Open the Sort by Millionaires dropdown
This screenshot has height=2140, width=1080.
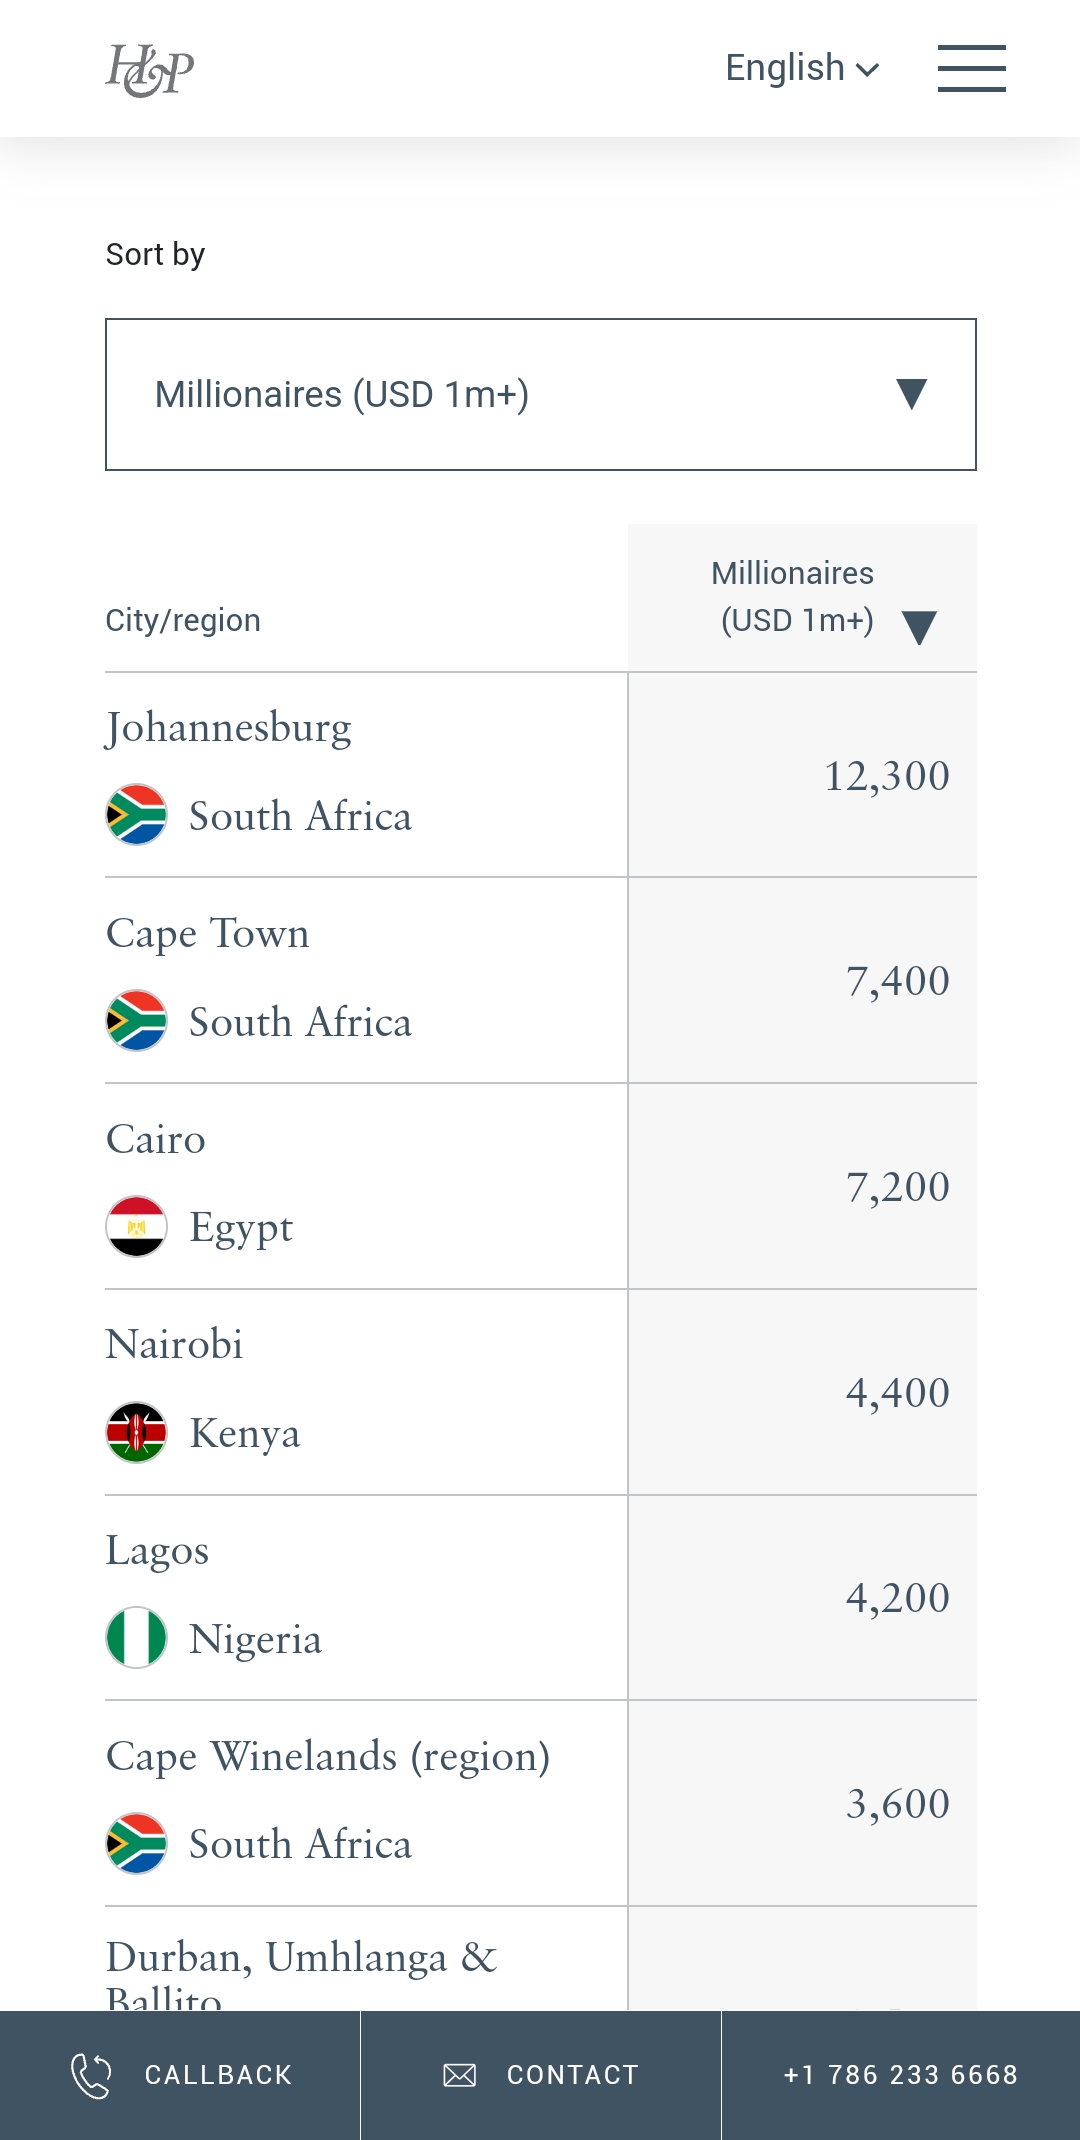point(541,395)
